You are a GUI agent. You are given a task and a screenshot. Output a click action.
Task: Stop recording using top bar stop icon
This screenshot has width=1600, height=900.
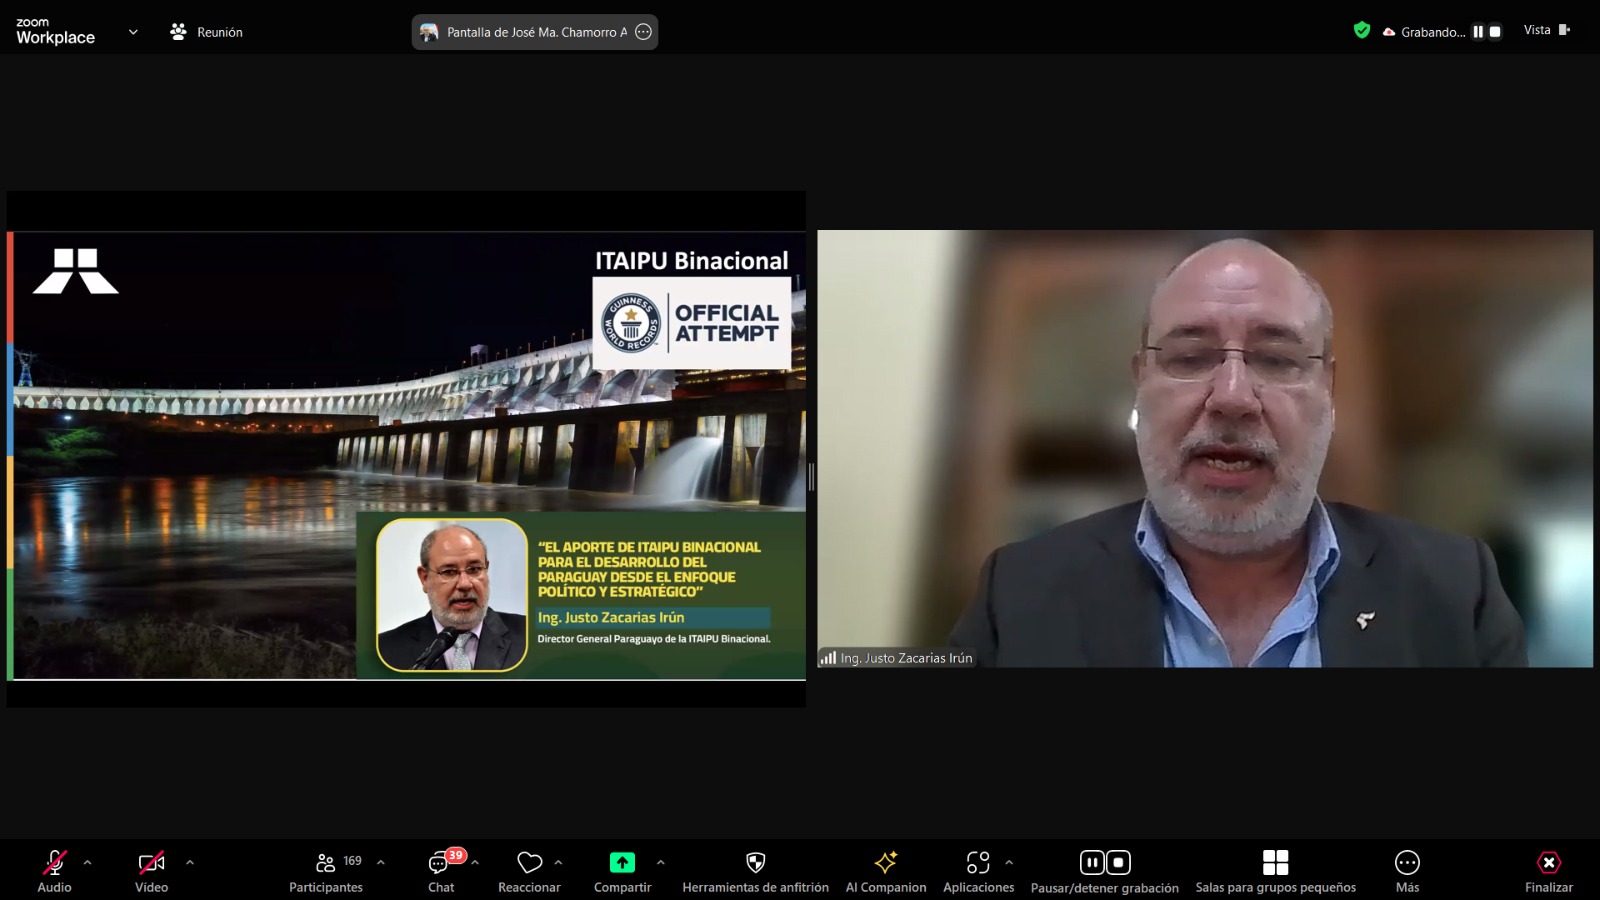click(1495, 32)
